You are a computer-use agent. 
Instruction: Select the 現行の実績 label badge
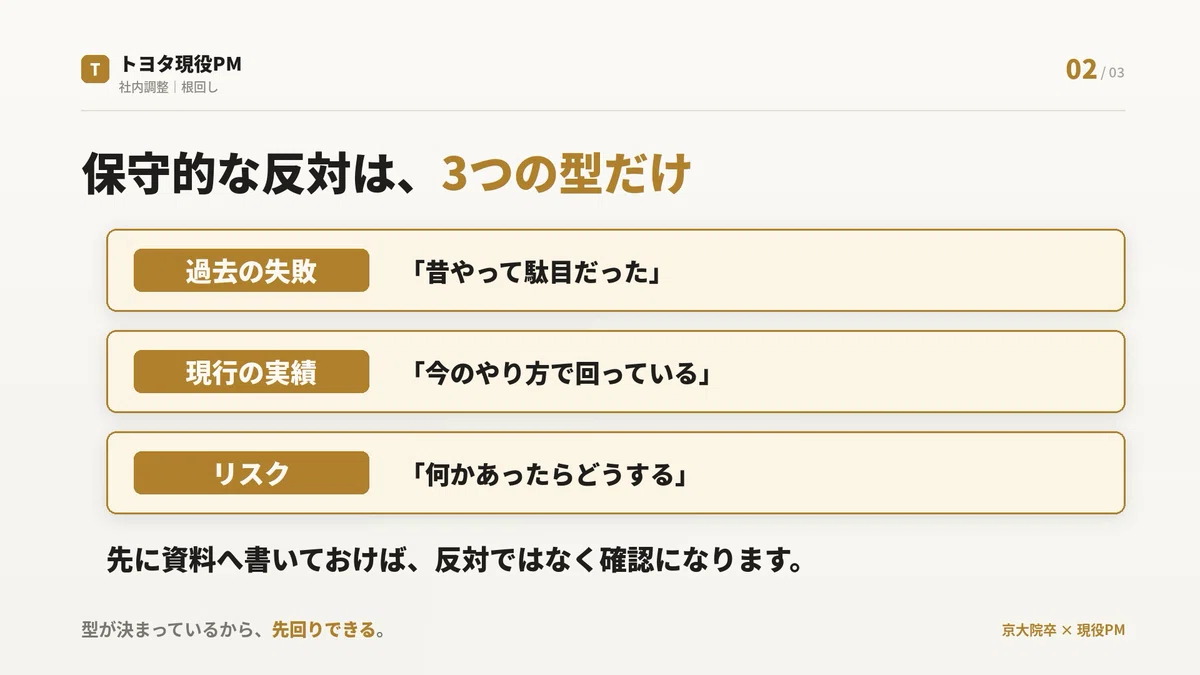pos(251,372)
